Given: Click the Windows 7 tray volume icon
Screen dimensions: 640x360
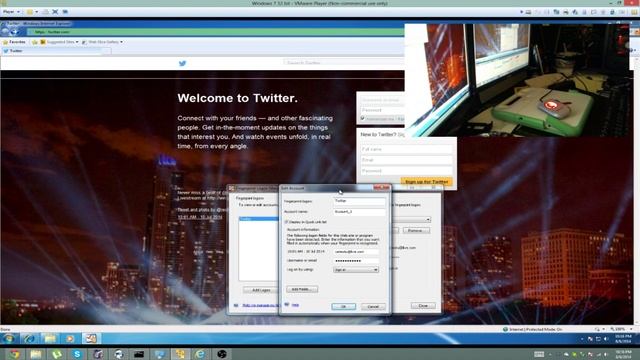Looking at the screenshot, I should point(606,339).
